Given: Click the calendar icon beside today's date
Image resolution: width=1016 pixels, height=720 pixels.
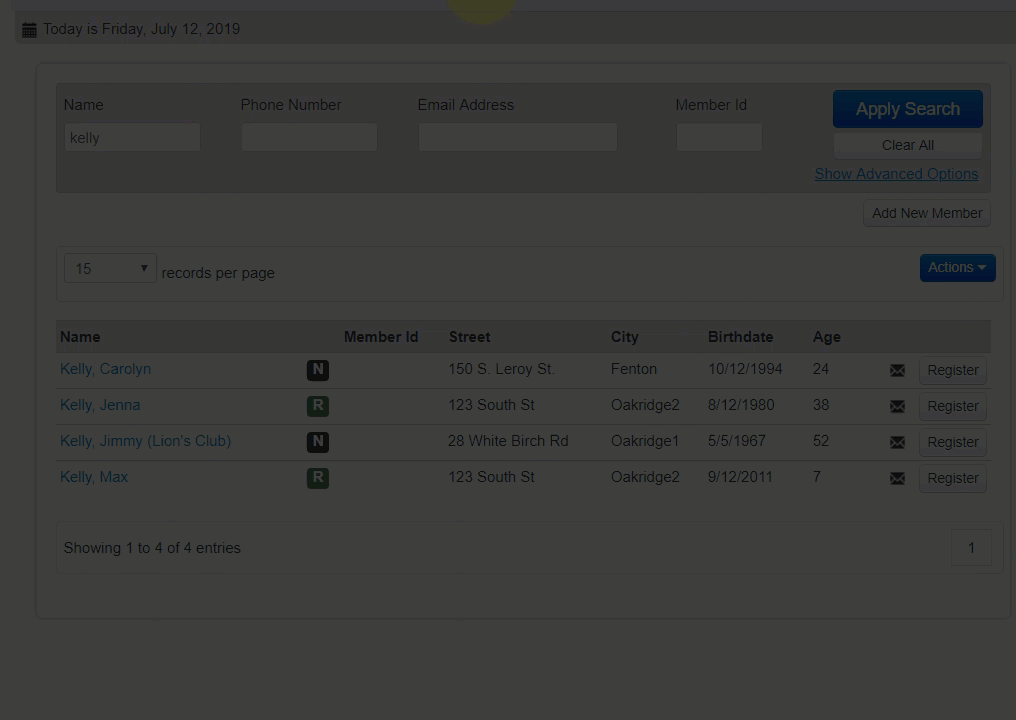Looking at the screenshot, I should [x=29, y=29].
